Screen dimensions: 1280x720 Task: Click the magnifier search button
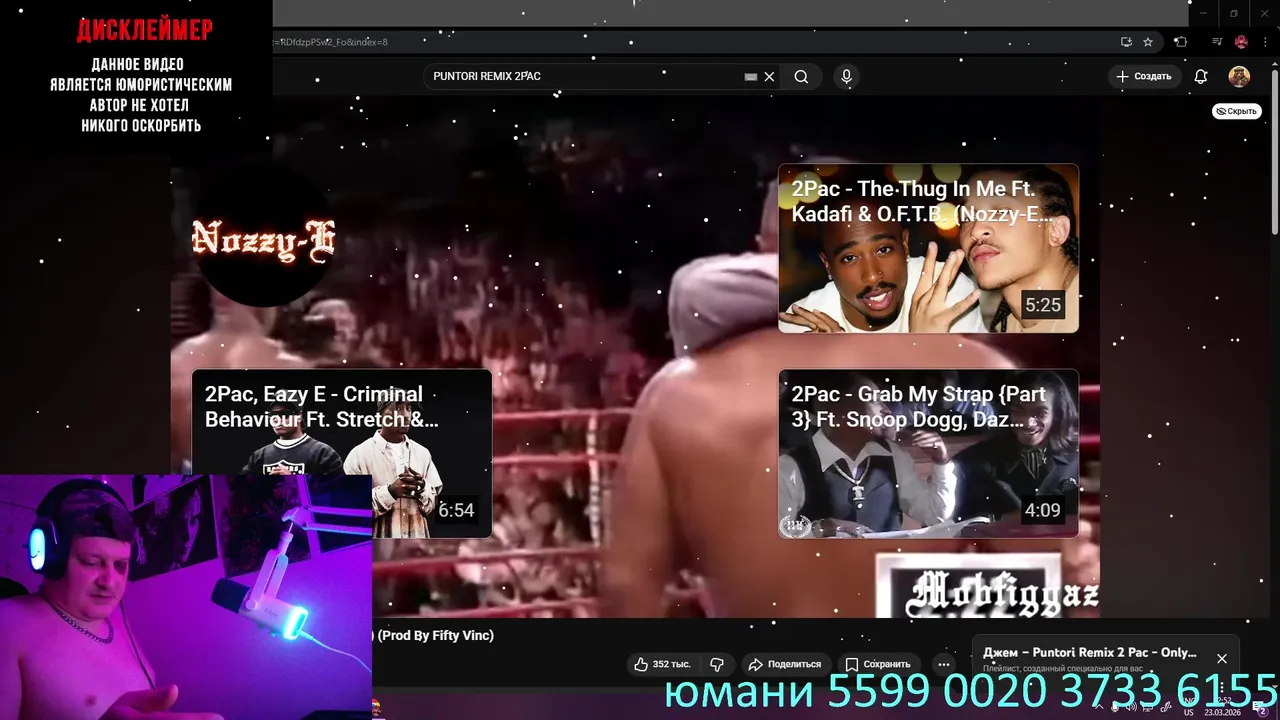tap(801, 77)
